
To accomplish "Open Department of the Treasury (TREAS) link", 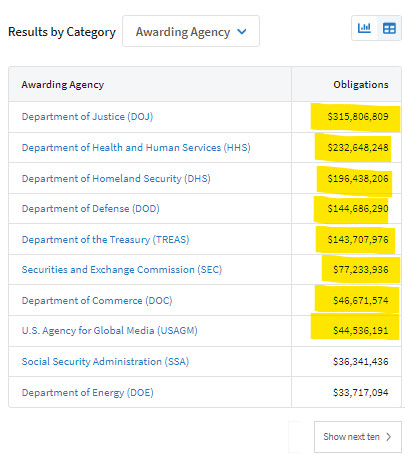I will 105,240.
